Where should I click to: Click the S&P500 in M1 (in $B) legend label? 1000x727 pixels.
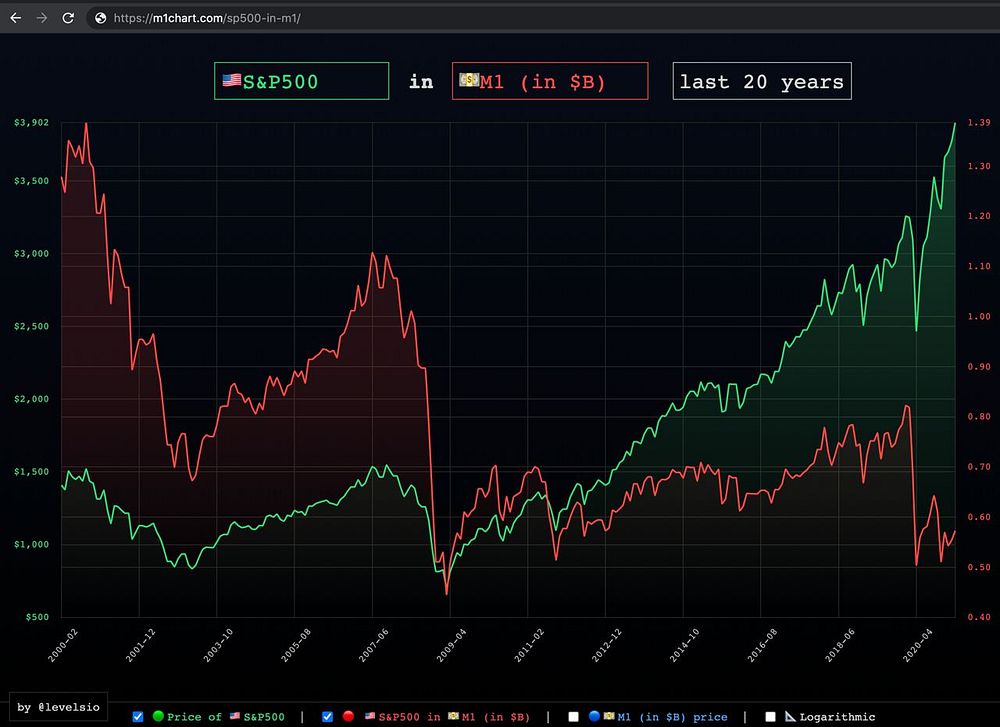tap(447, 717)
